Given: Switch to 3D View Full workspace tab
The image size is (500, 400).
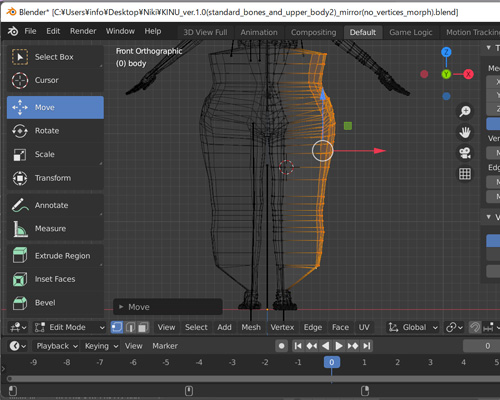Looking at the screenshot, I should click(x=205, y=32).
